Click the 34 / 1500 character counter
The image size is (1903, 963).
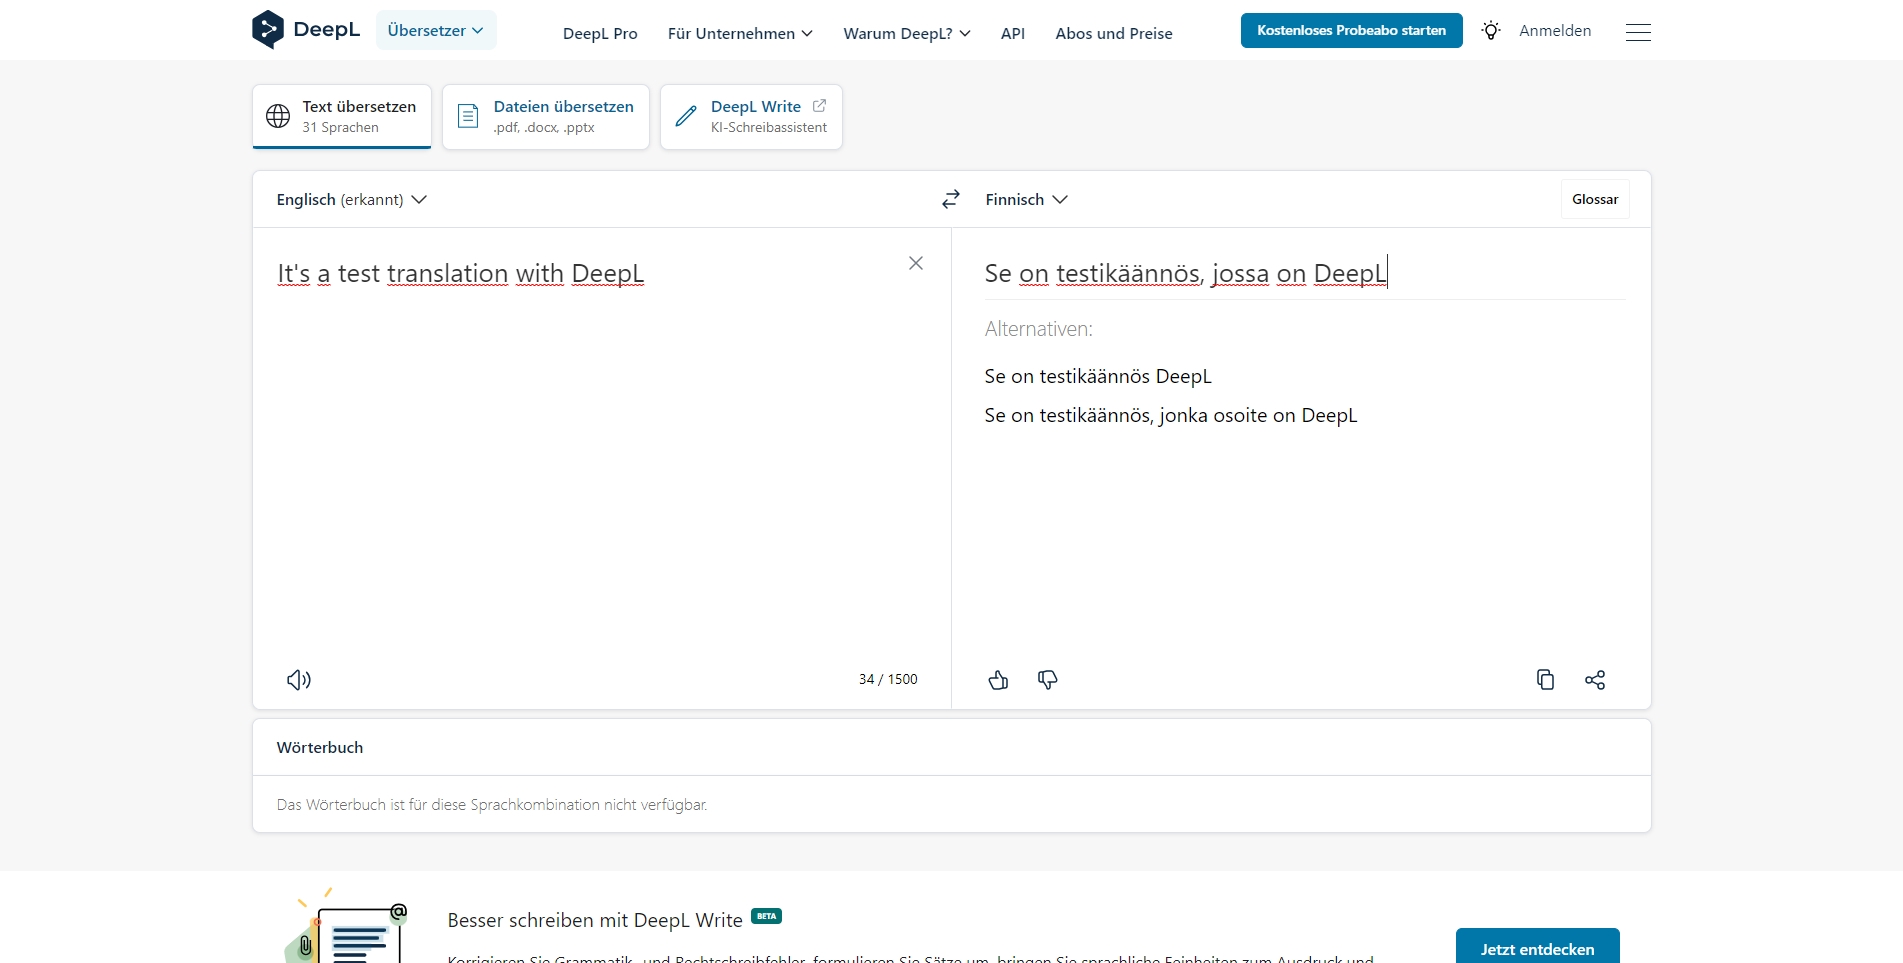[888, 679]
